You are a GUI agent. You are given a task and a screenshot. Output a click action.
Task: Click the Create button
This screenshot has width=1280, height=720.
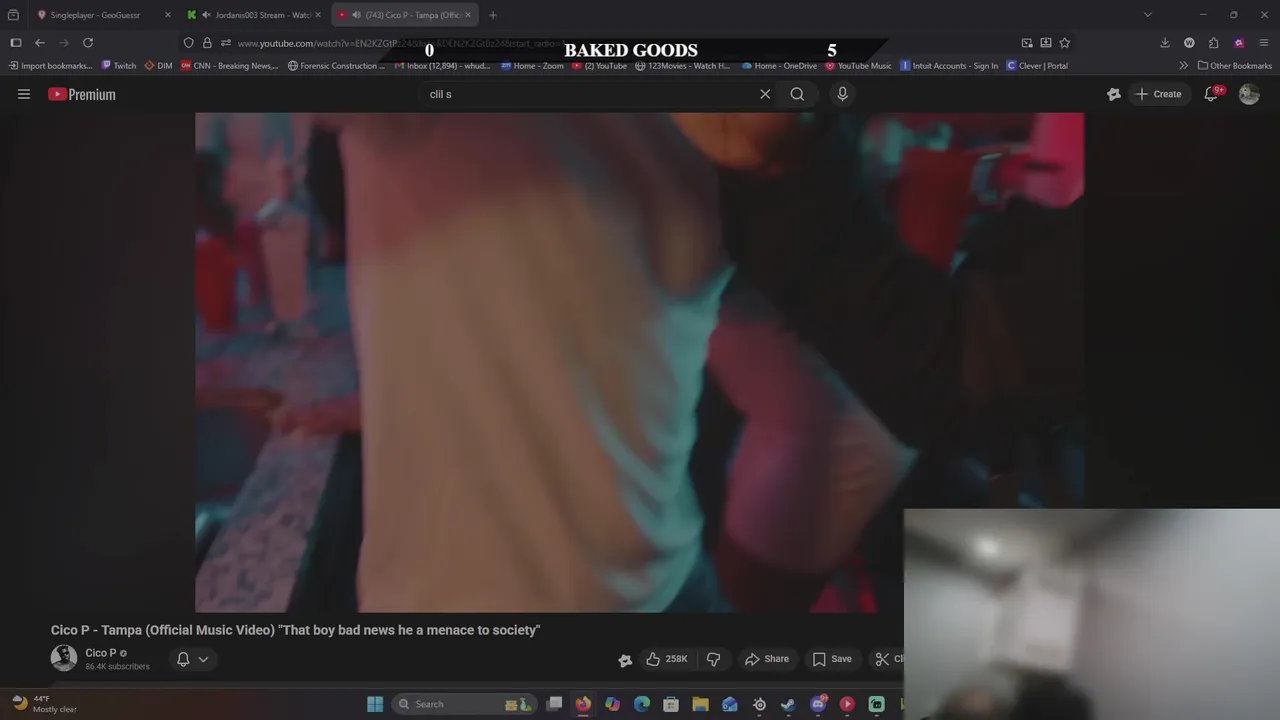[x=1158, y=94]
